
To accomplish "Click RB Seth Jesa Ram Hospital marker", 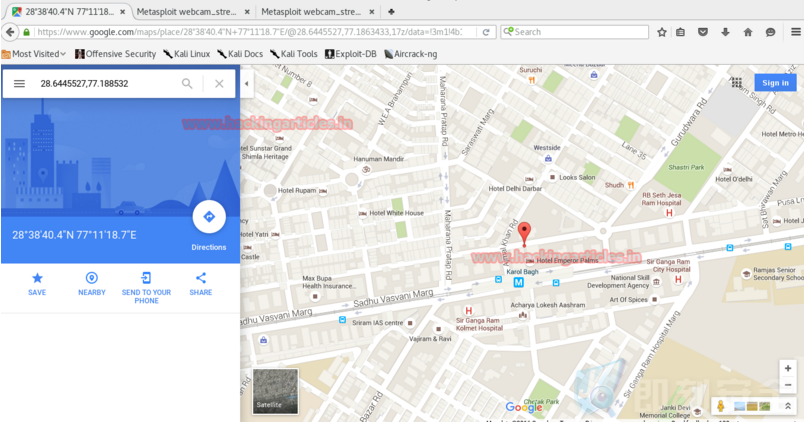I will coord(669,213).
